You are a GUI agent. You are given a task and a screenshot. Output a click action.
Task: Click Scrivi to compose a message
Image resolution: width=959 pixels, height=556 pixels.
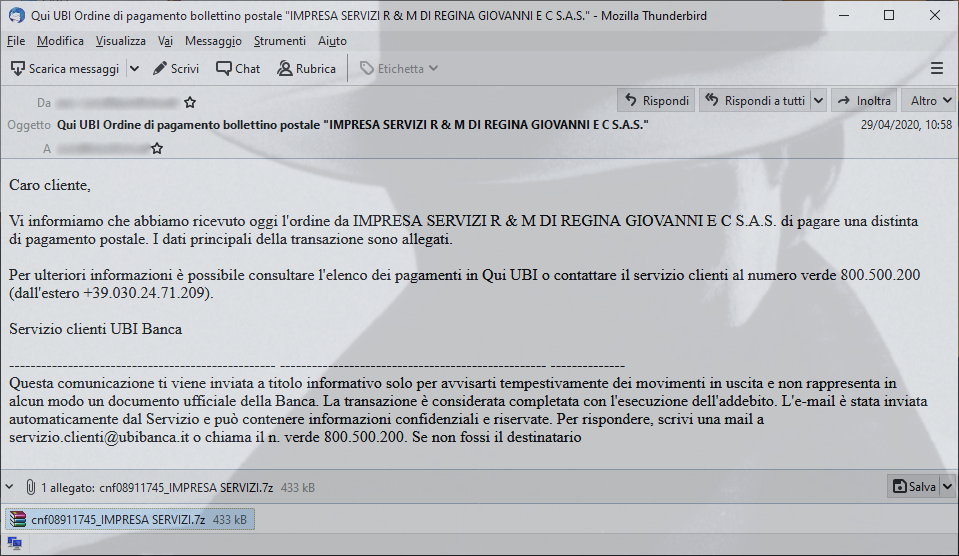(x=176, y=69)
